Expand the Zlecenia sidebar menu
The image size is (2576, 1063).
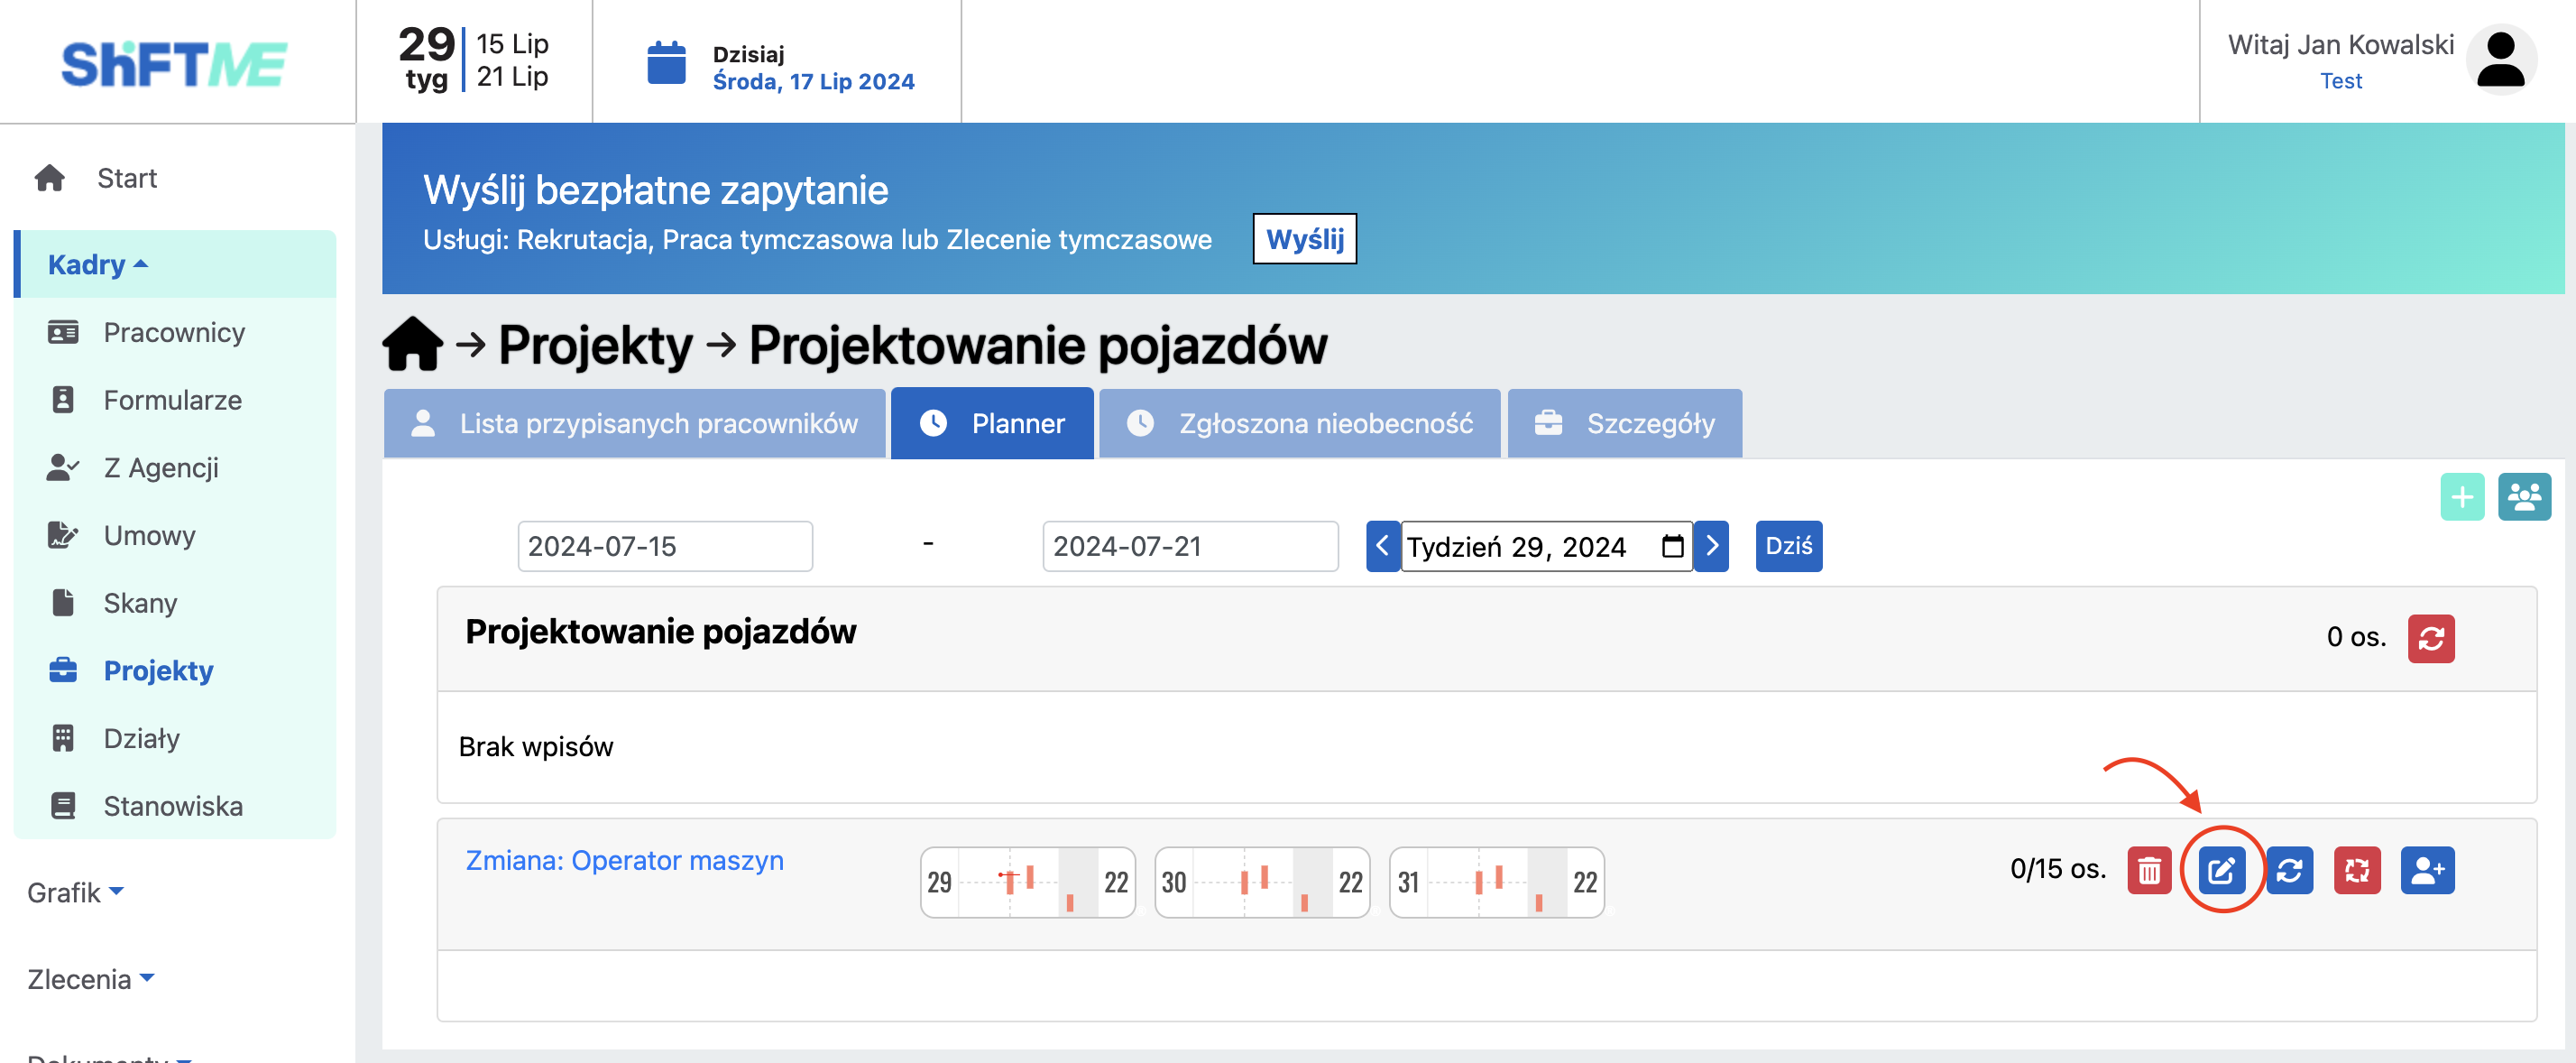coord(90,979)
